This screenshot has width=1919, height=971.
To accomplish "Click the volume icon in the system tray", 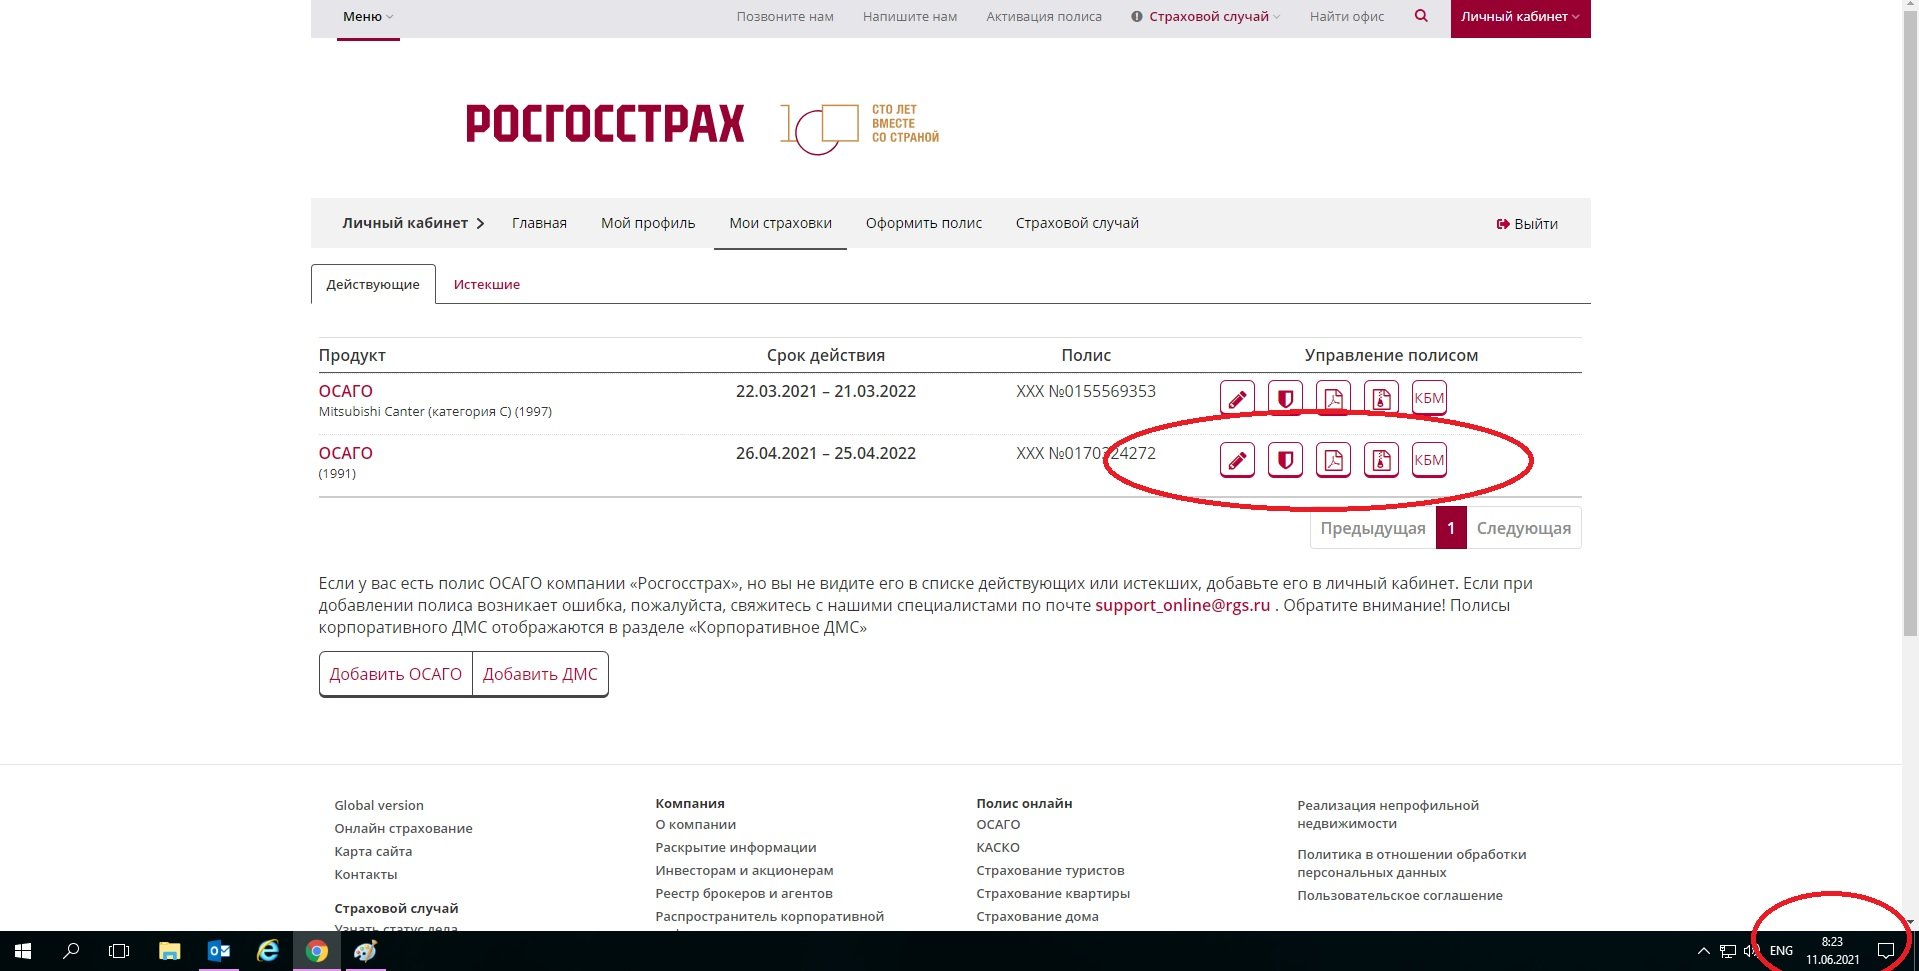I will (x=1751, y=951).
